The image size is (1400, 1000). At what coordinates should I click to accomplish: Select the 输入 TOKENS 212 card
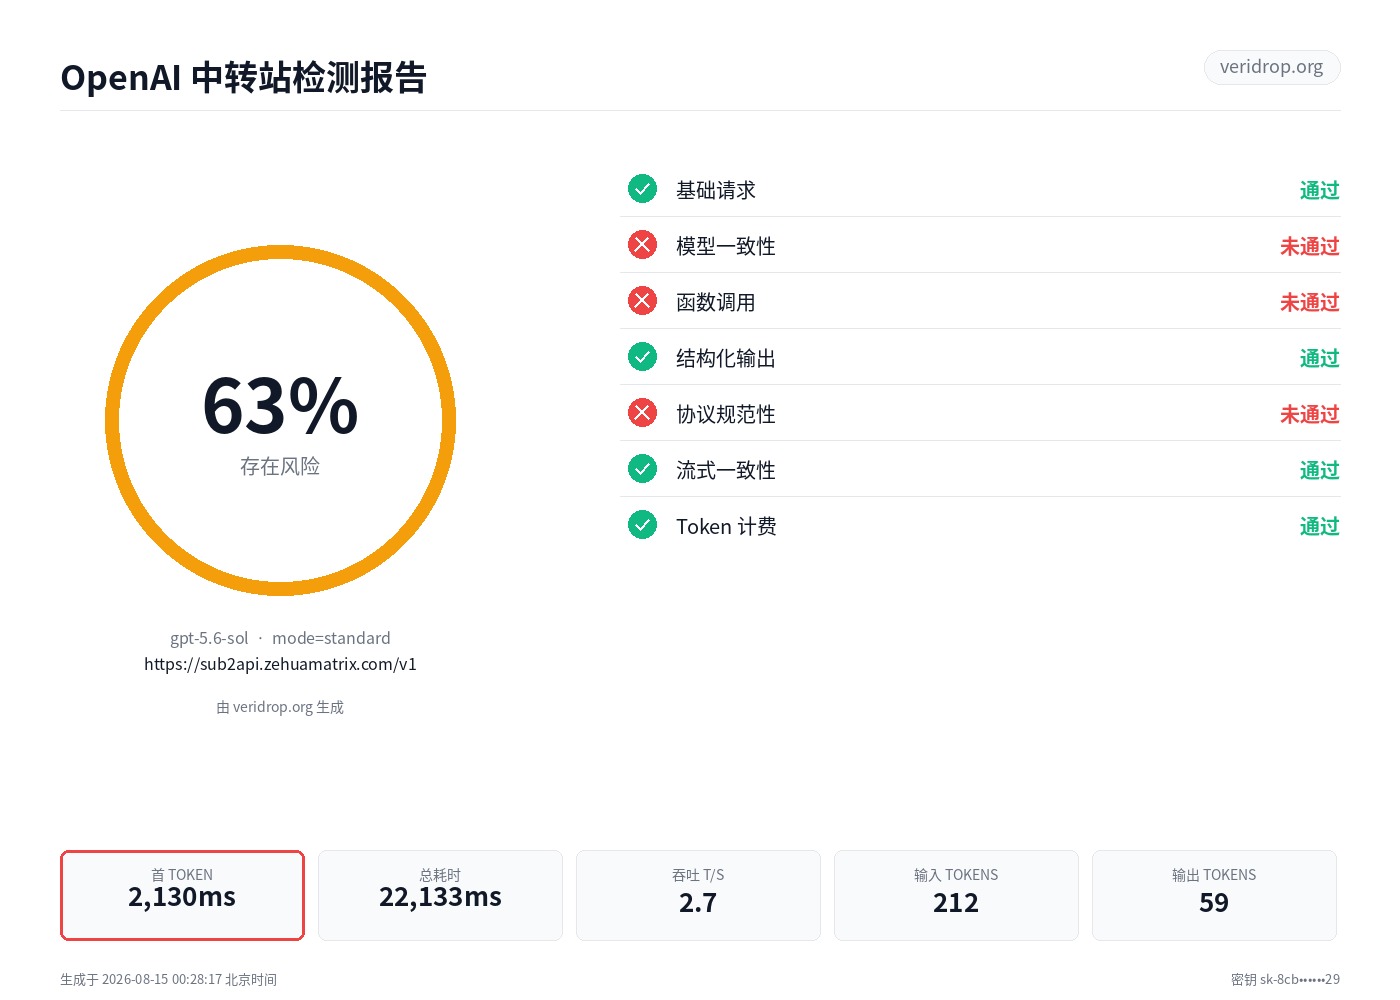956,895
